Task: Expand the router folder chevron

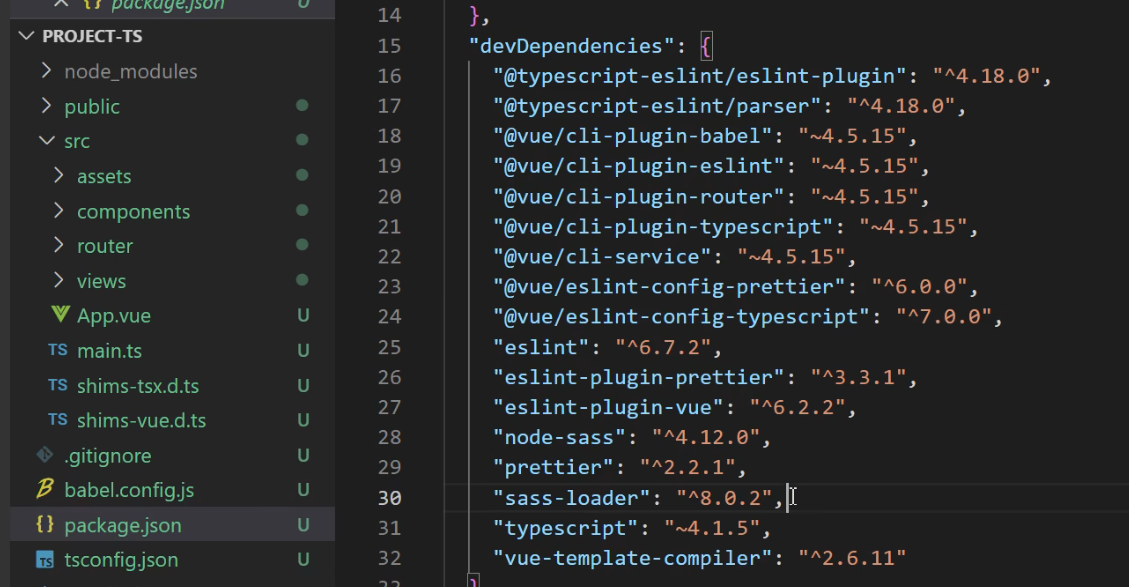Action: pos(59,246)
